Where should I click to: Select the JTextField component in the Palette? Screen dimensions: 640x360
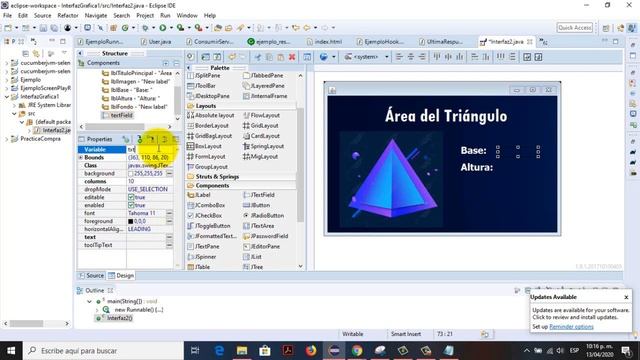(259, 195)
